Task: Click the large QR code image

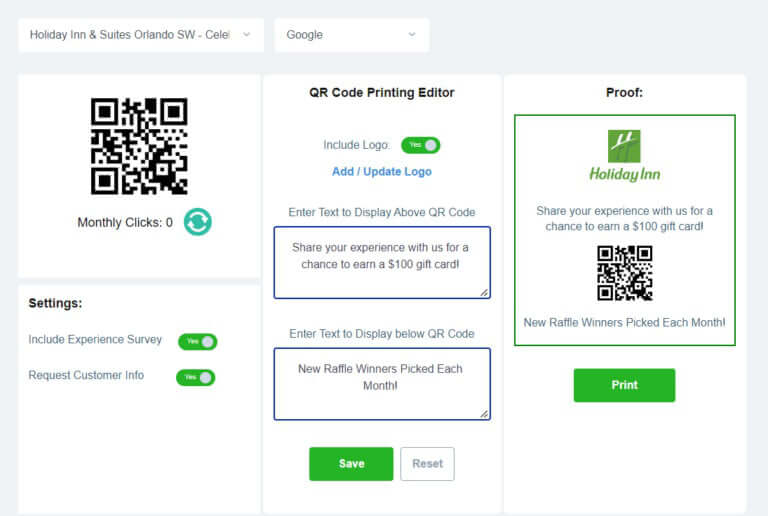Action: point(139,146)
